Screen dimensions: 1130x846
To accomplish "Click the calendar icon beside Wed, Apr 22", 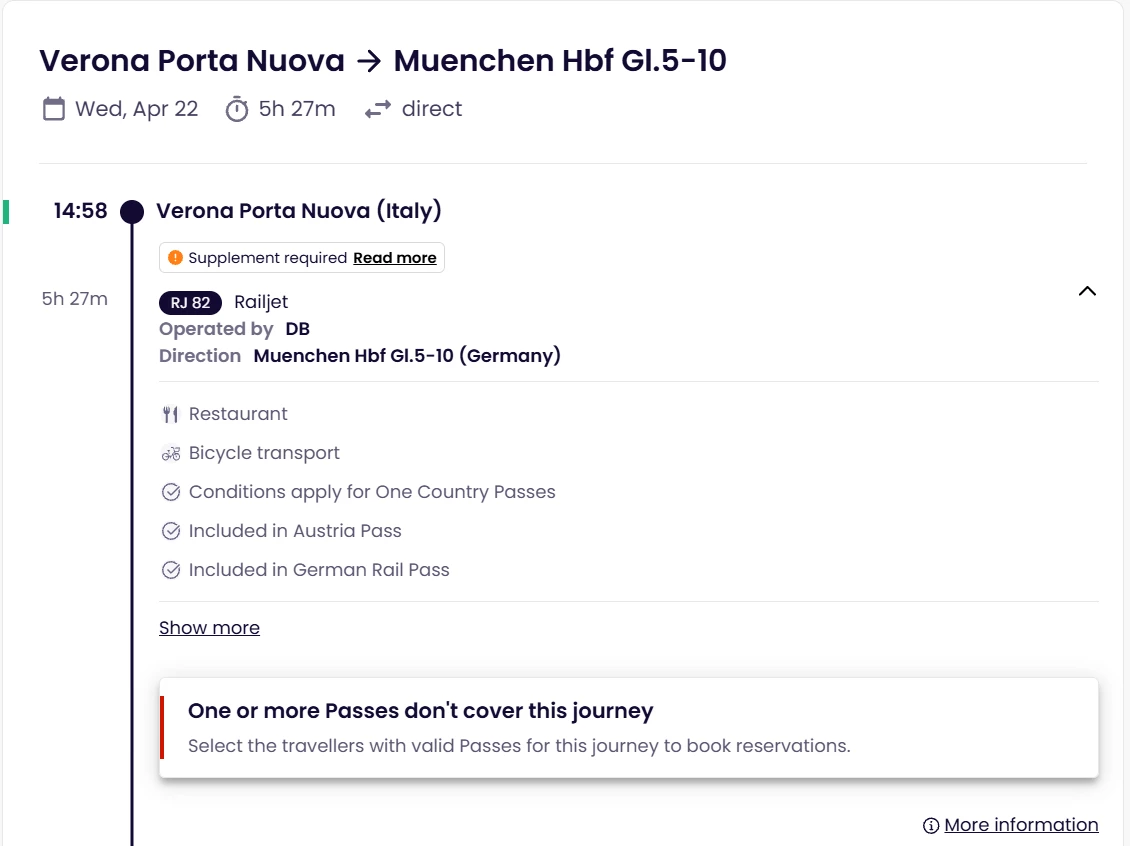I will tap(54, 109).
